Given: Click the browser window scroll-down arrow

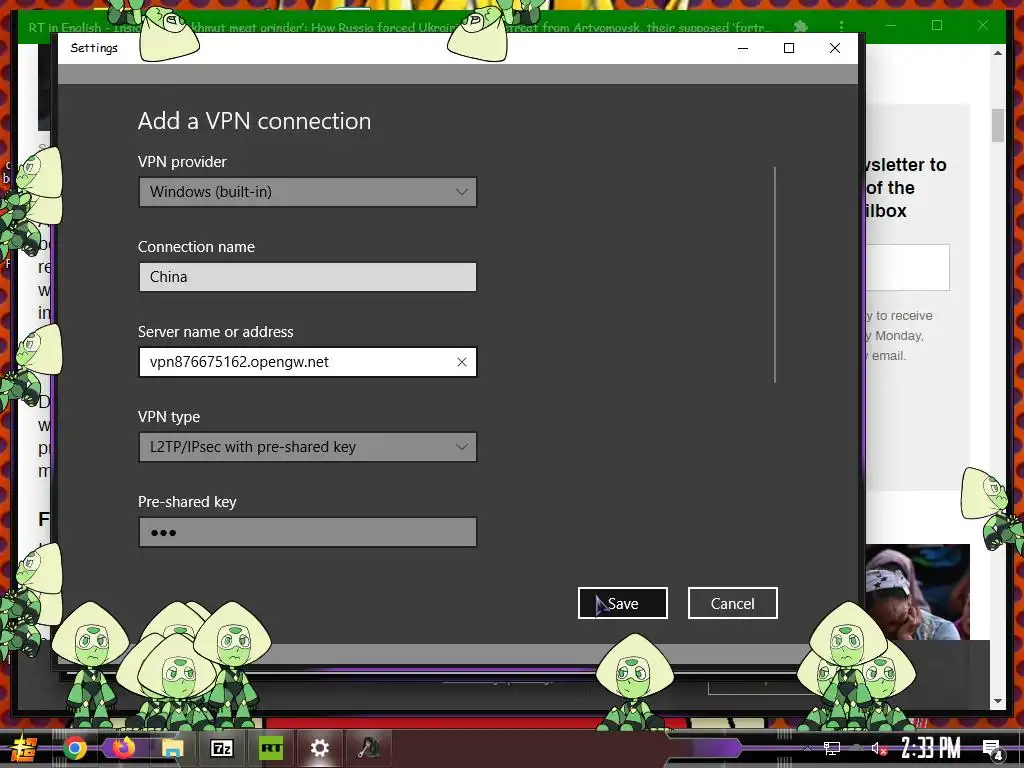Looking at the screenshot, I should 997,701.
